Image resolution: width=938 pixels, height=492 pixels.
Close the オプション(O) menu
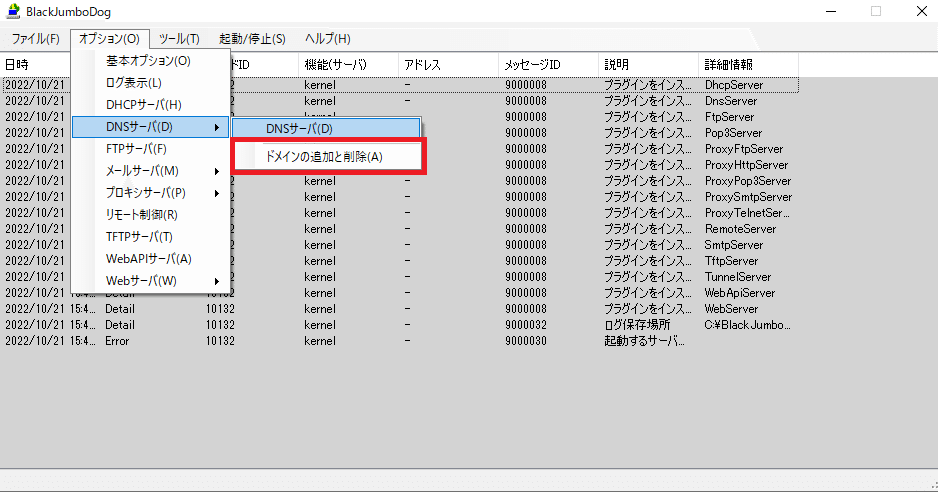(109, 39)
